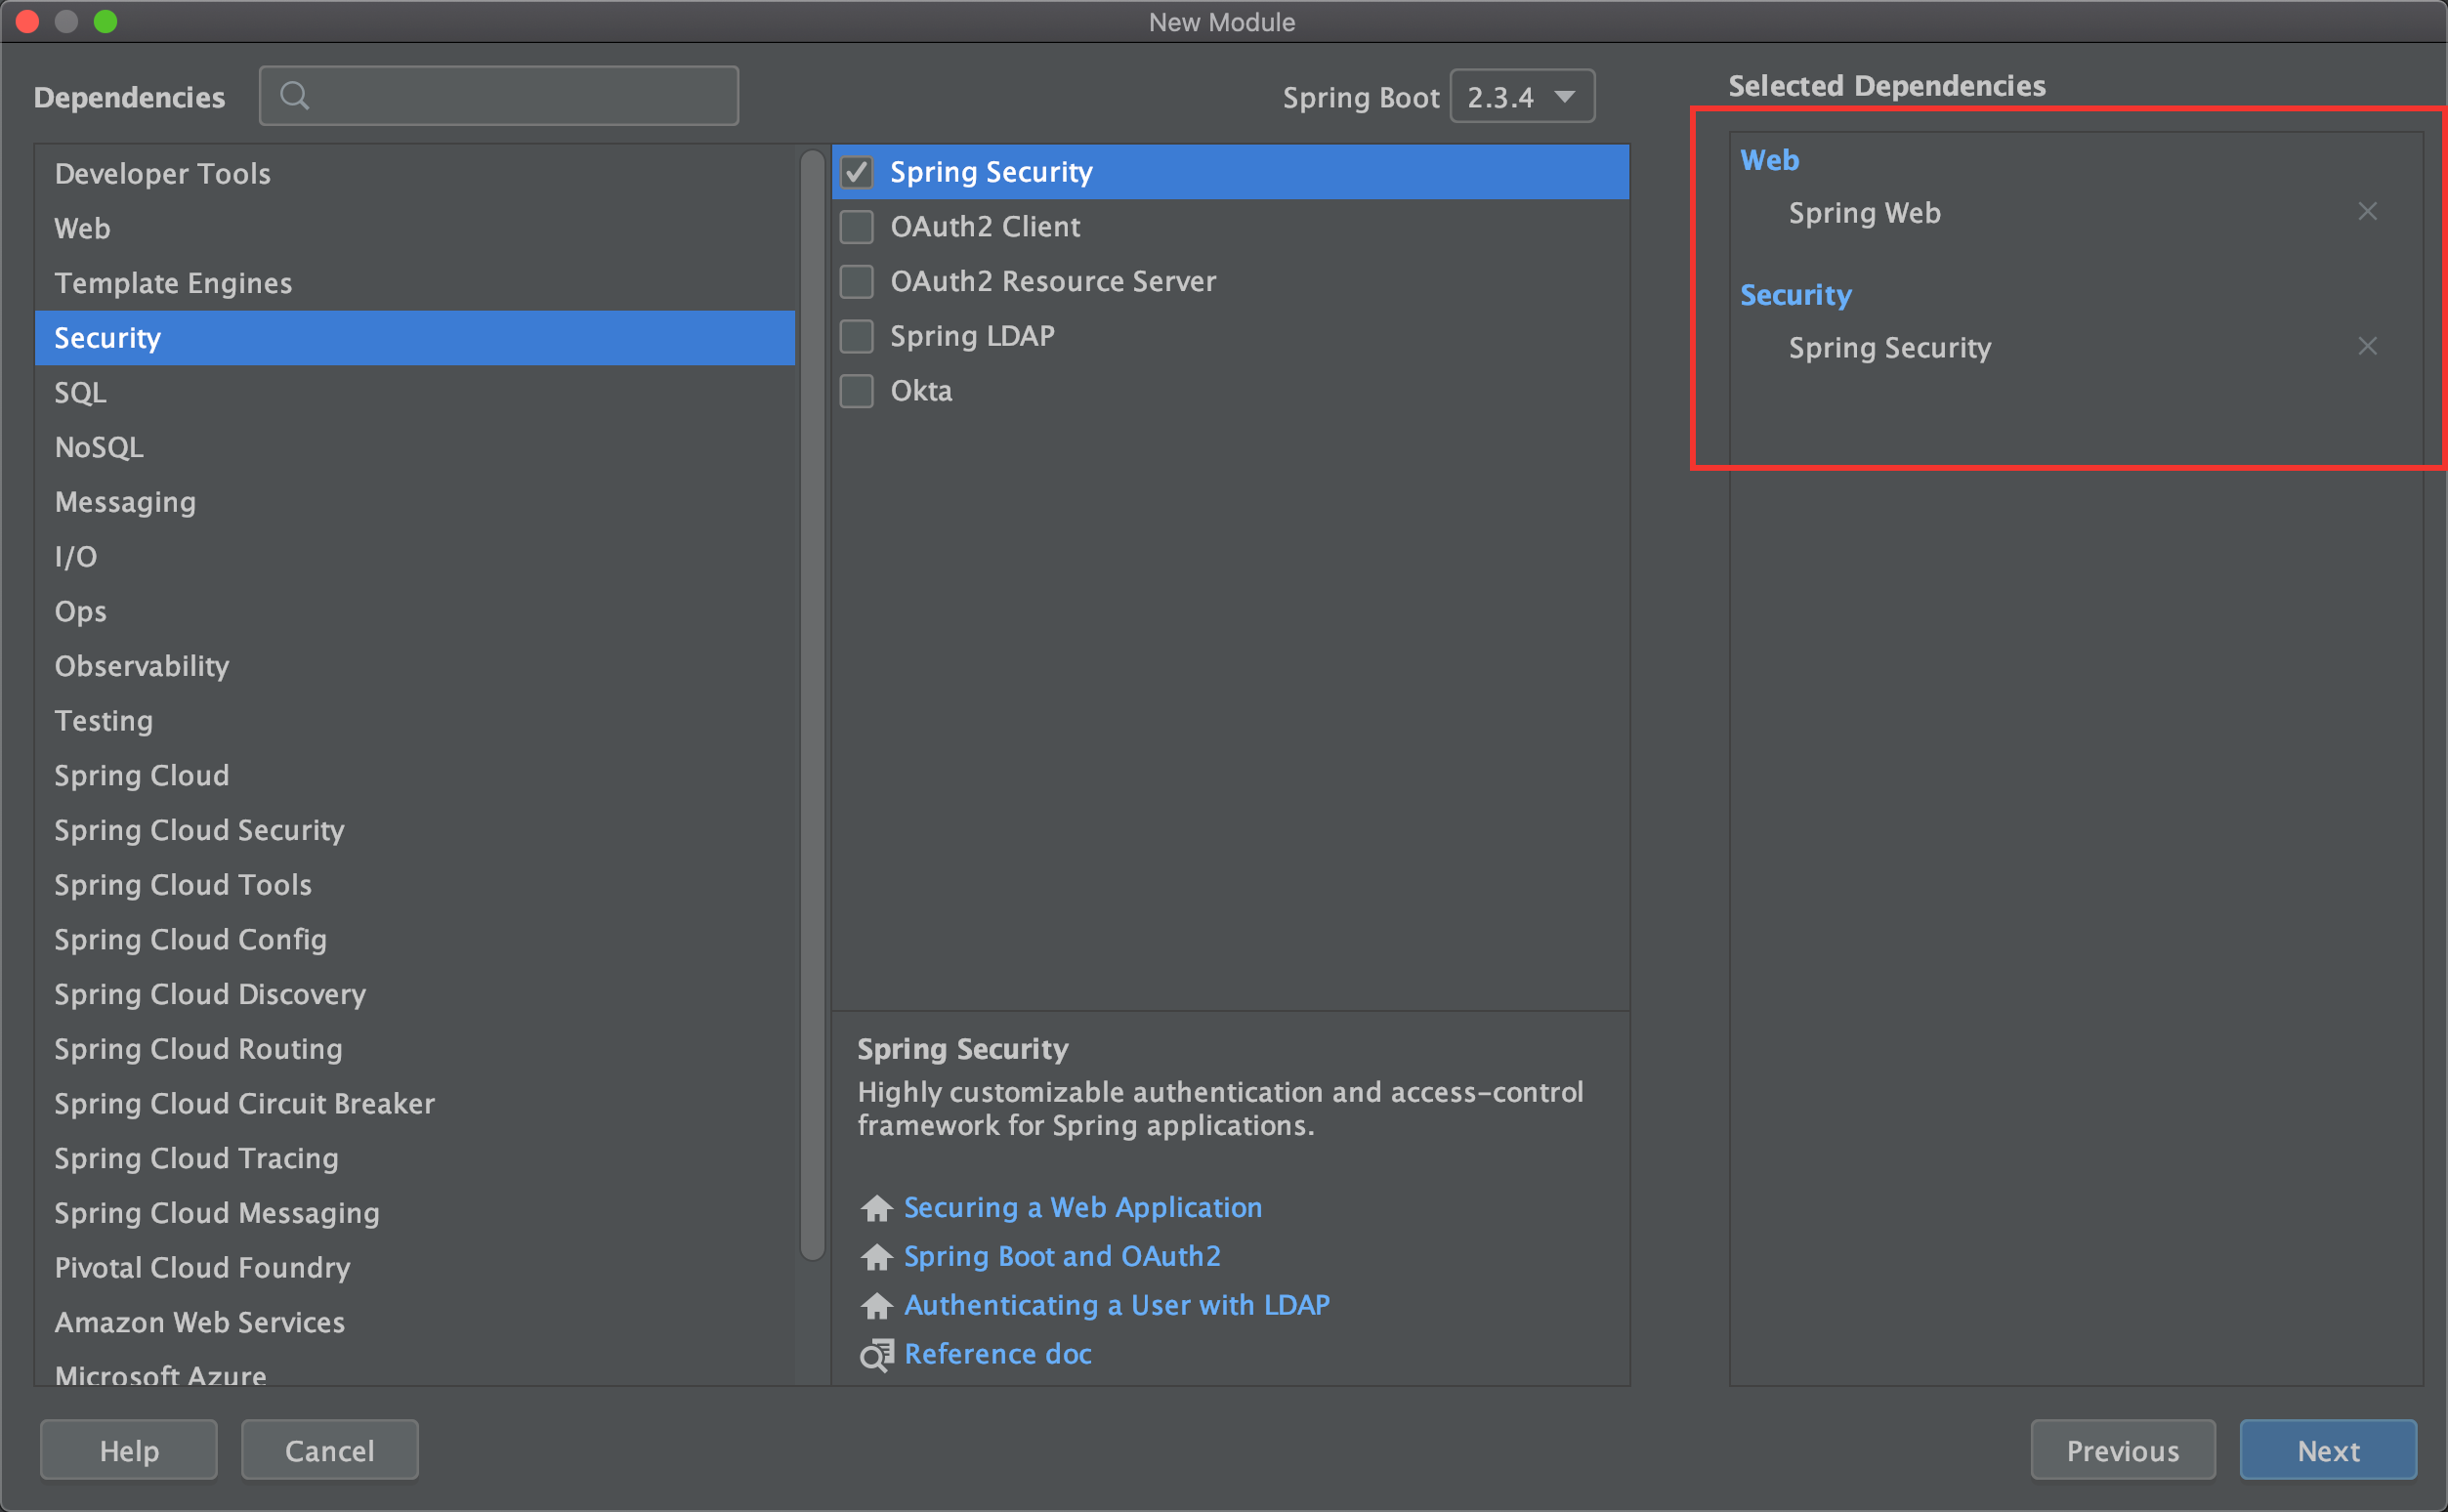Click the category list vertical scrollbar
Viewport: 2448px width, 1512px height.
pos(813,700)
